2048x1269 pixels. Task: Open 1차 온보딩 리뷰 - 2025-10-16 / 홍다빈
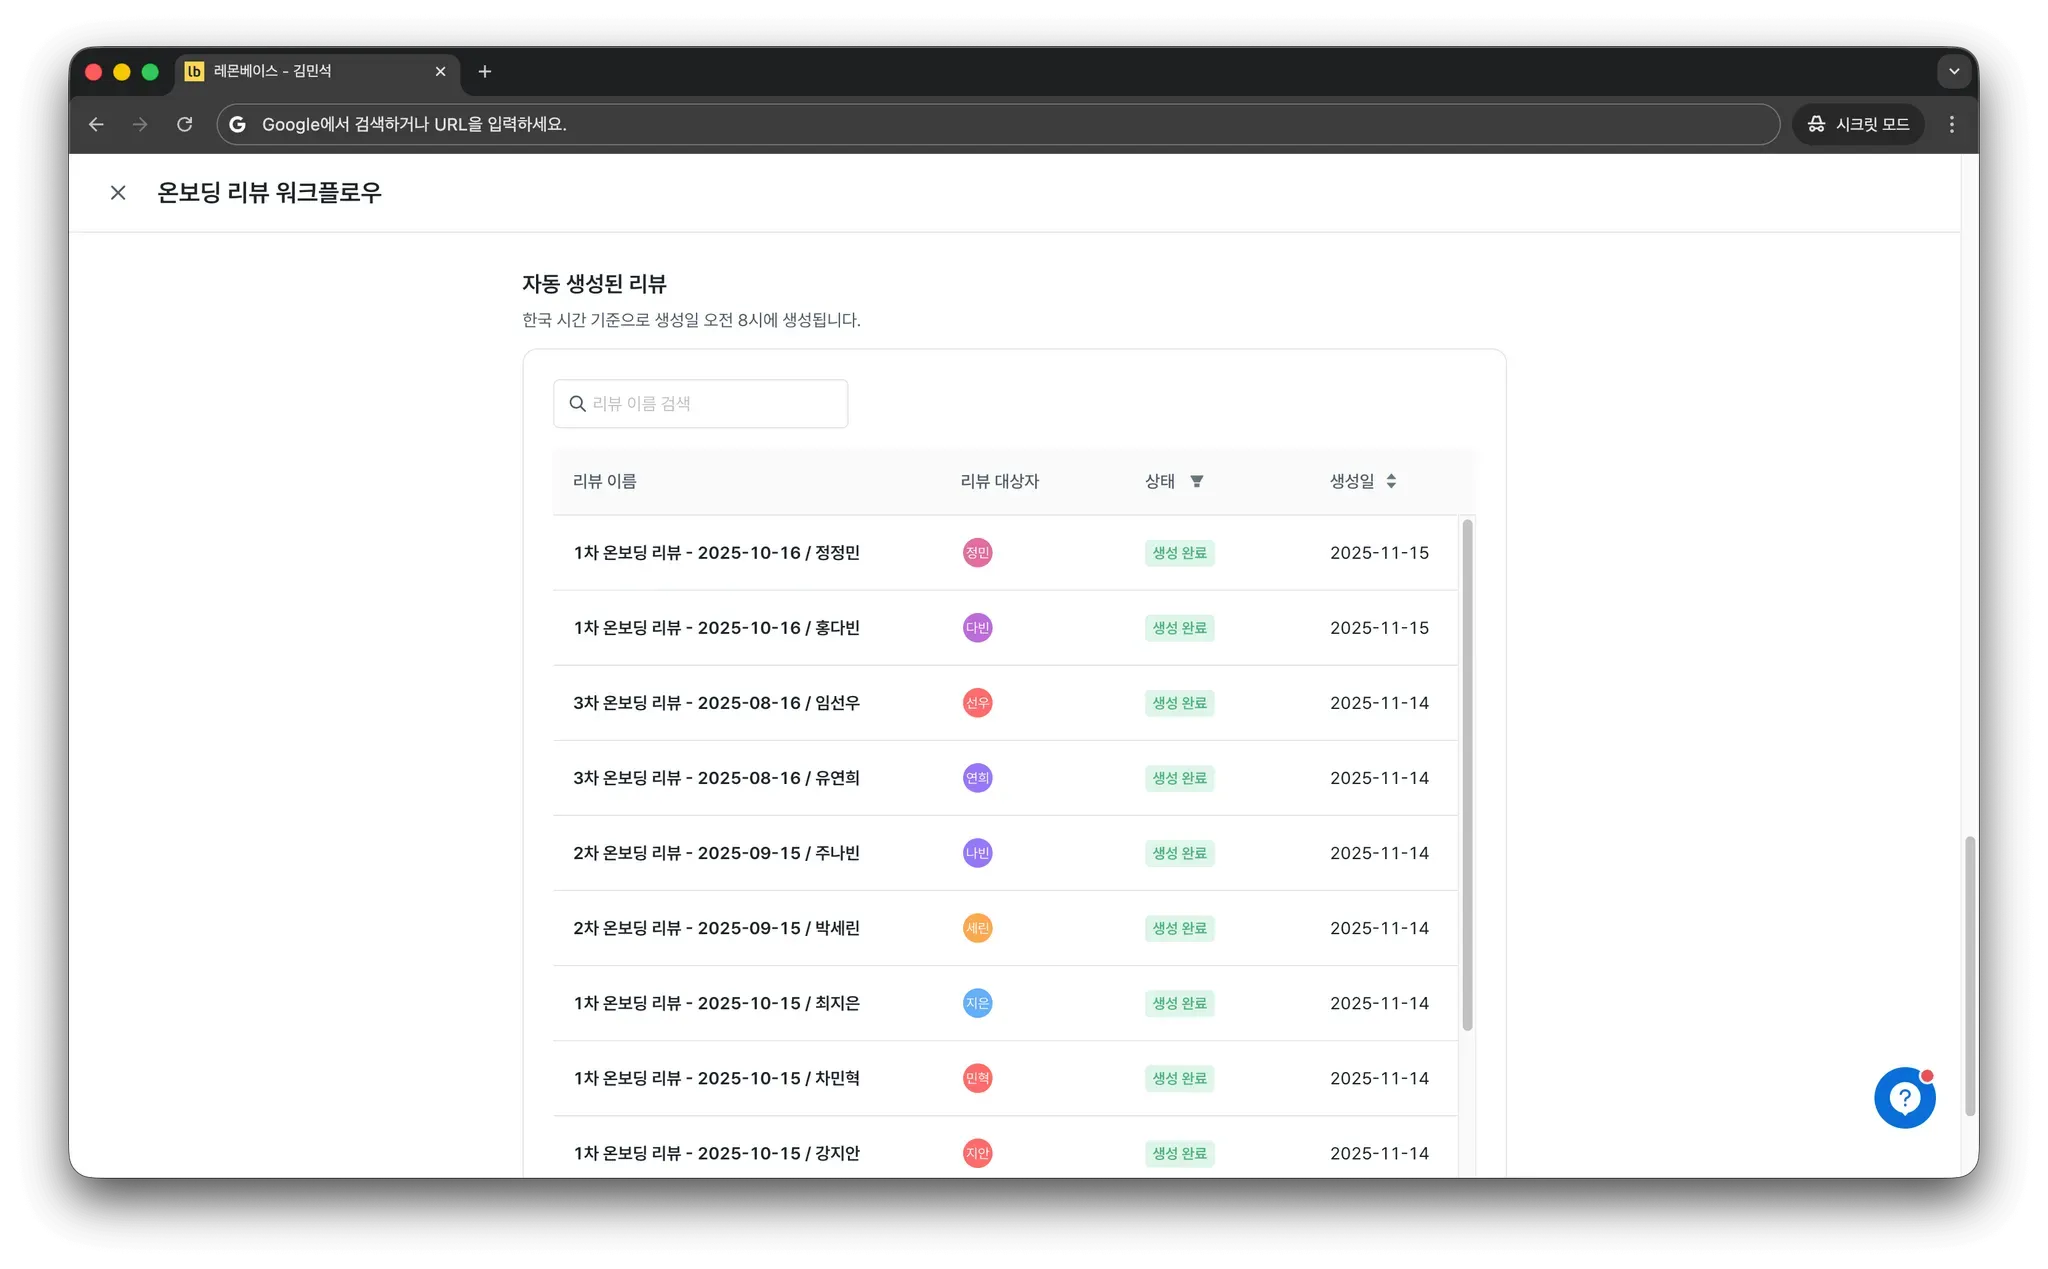point(716,628)
